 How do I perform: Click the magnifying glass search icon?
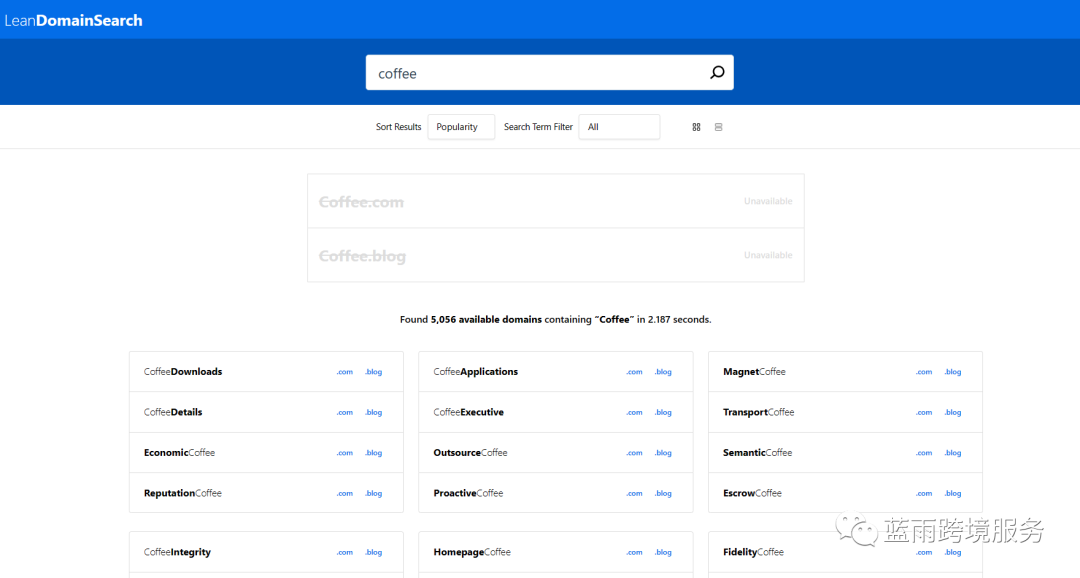pyautogui.click(x=717, y=73)
